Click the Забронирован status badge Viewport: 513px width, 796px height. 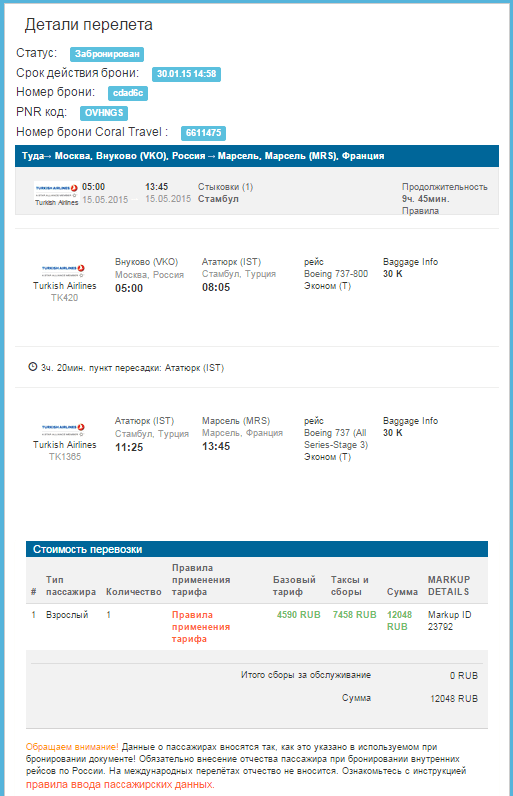107,54
